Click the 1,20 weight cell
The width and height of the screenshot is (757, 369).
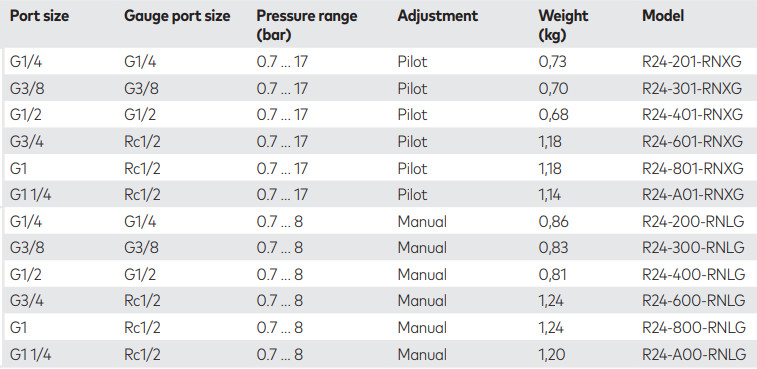(552, 355)
